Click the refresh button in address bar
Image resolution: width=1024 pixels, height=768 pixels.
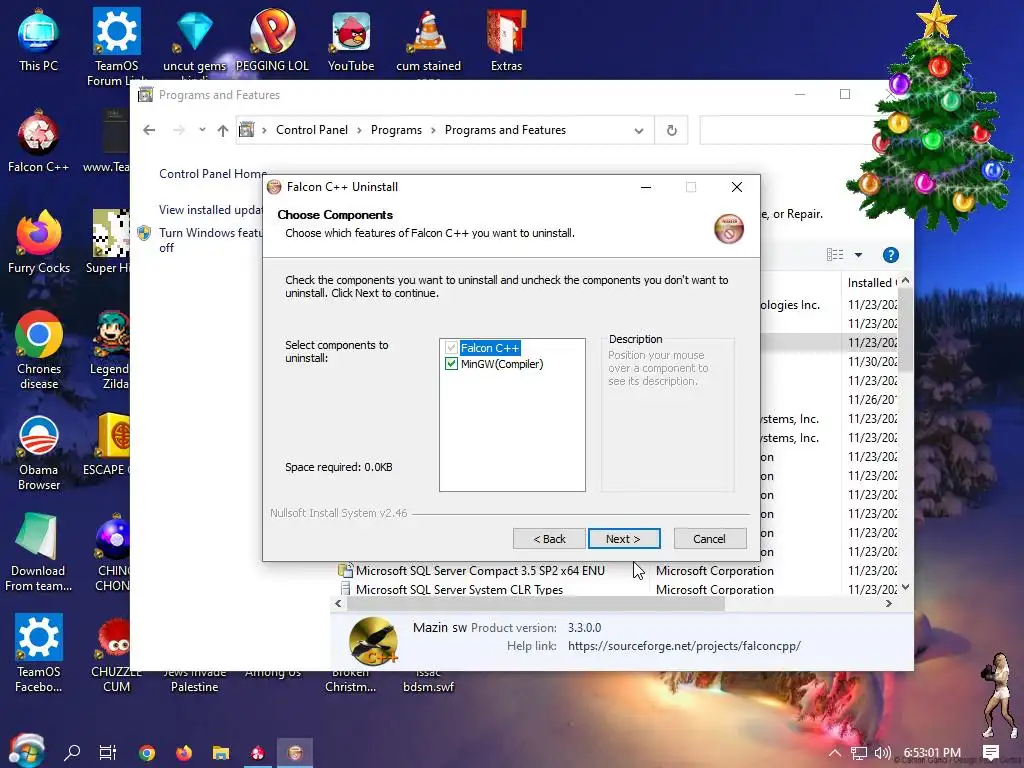click(x=671, y=130)
